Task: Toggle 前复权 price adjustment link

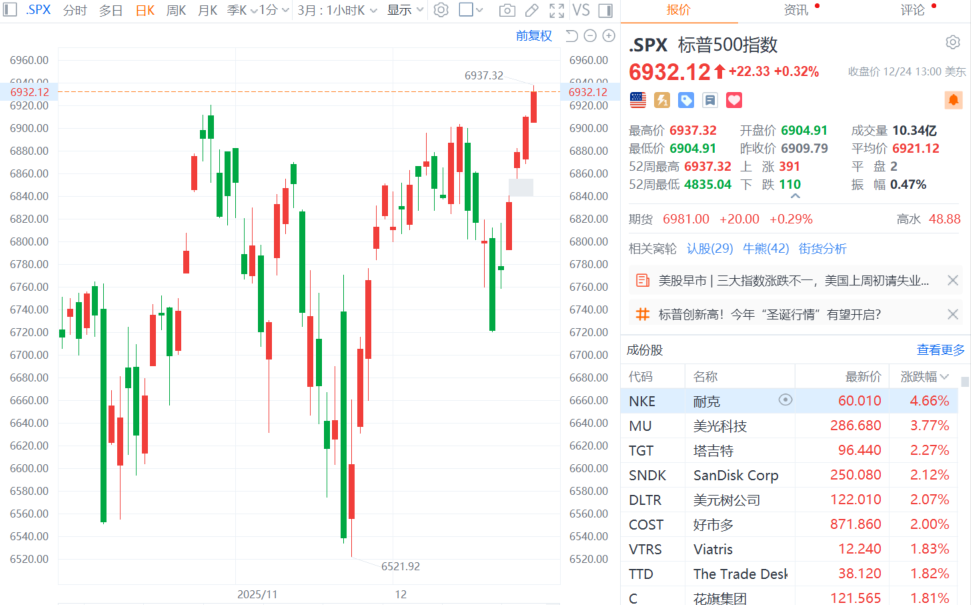Action: 534,36
